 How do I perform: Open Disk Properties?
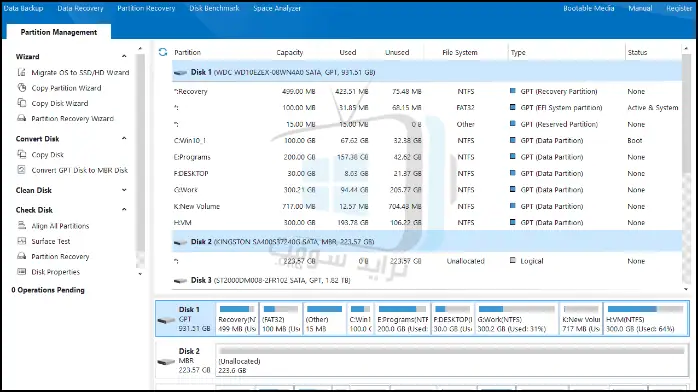pos(56,272)
